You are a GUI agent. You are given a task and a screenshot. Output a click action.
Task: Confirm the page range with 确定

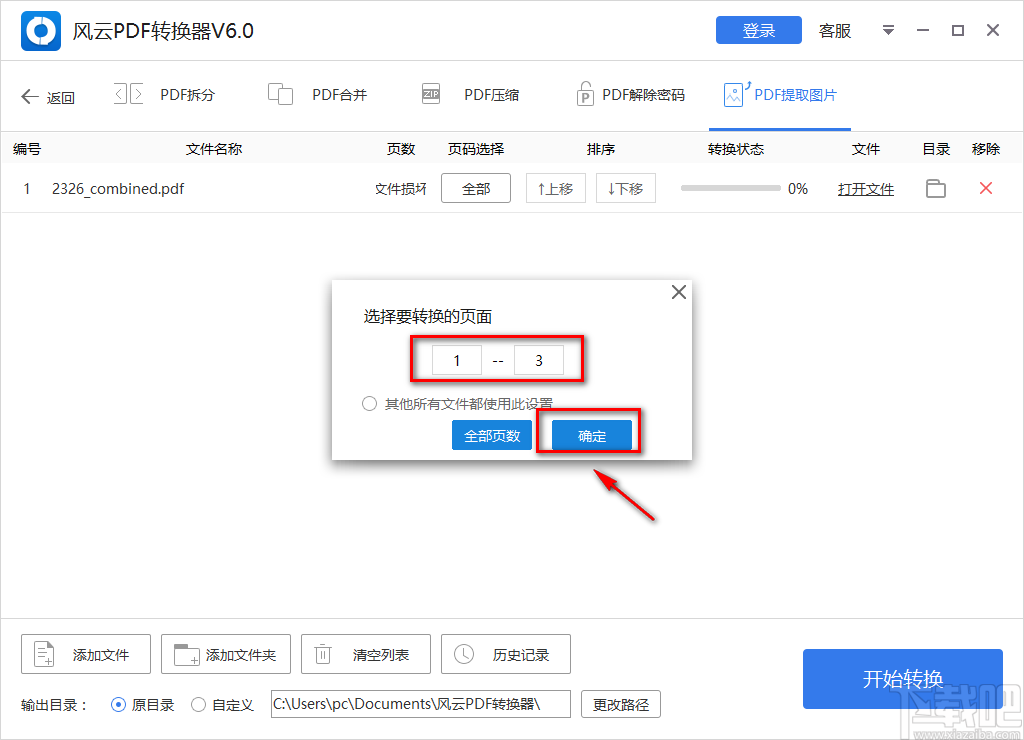point(590,435)
